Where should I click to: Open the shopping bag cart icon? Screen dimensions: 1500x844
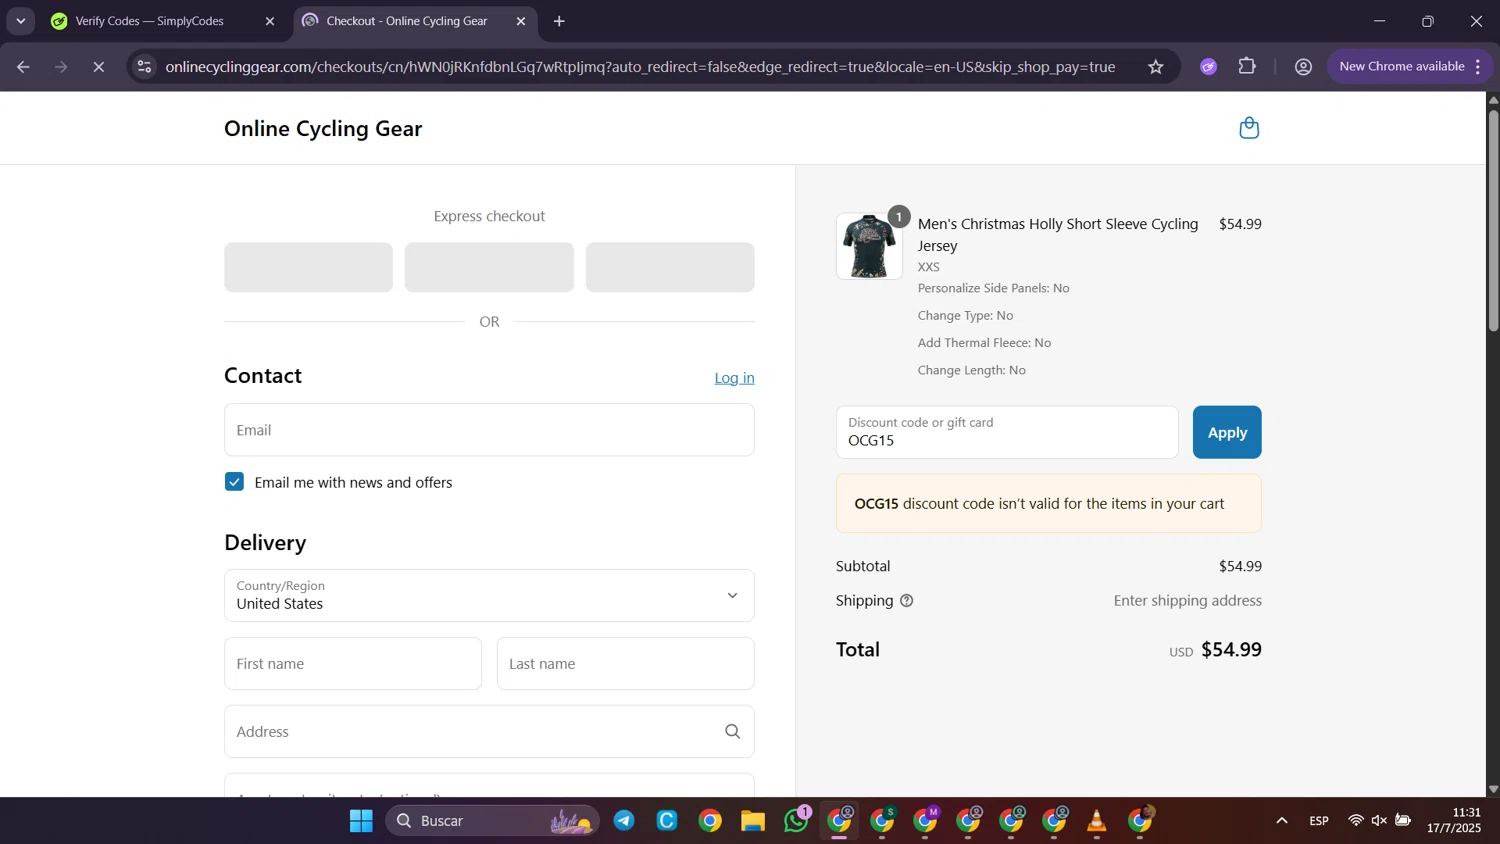(x=1249, y=128)
